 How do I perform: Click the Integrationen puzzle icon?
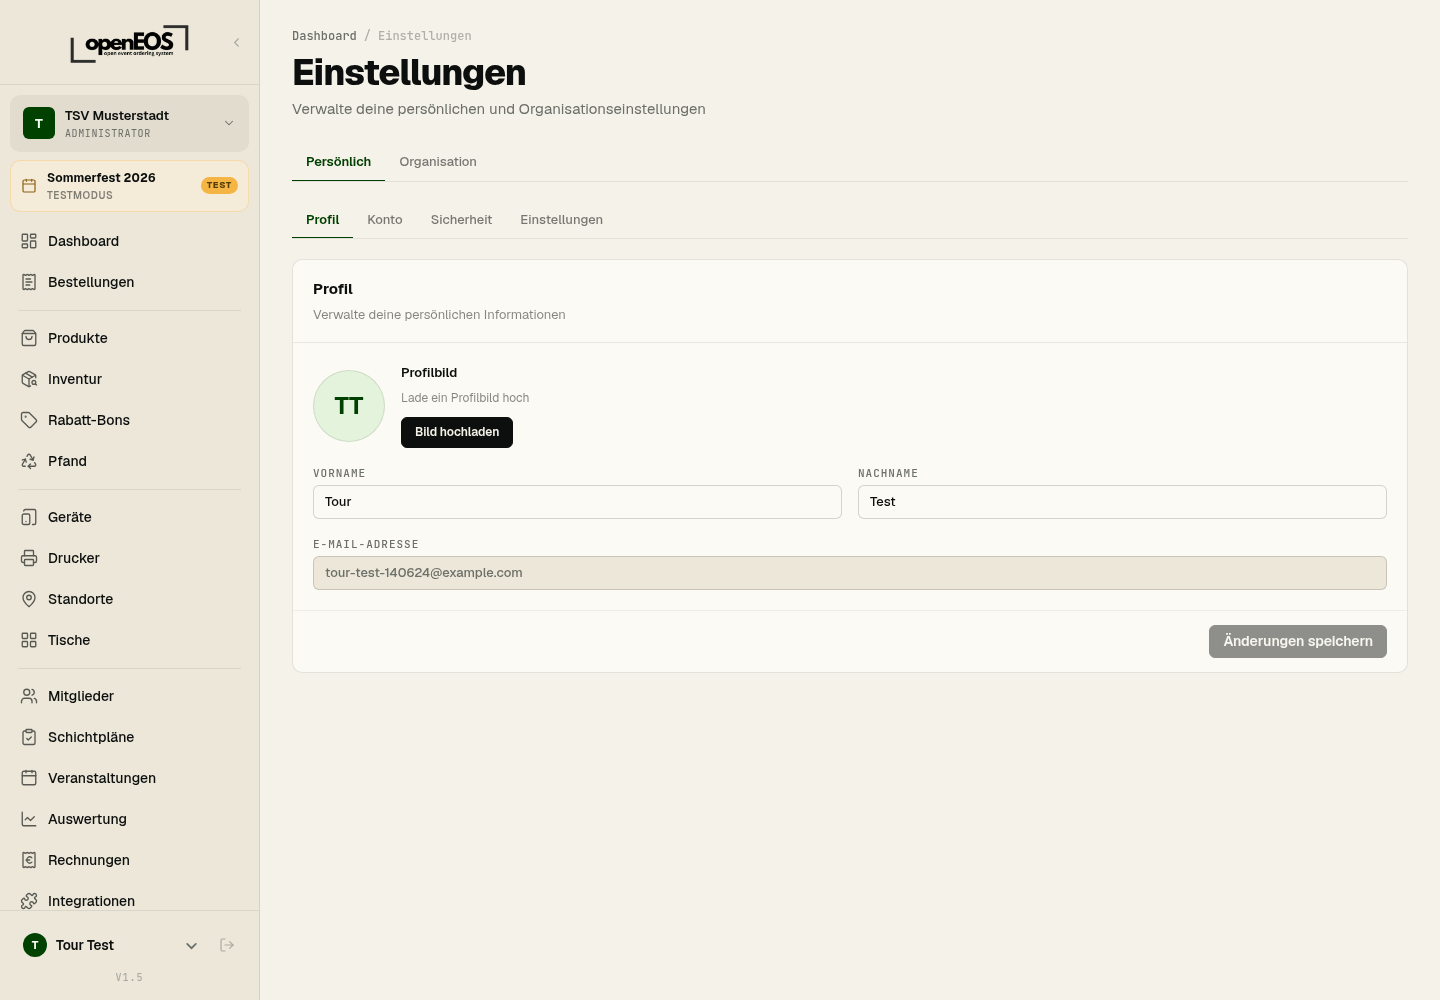point(29,901)
